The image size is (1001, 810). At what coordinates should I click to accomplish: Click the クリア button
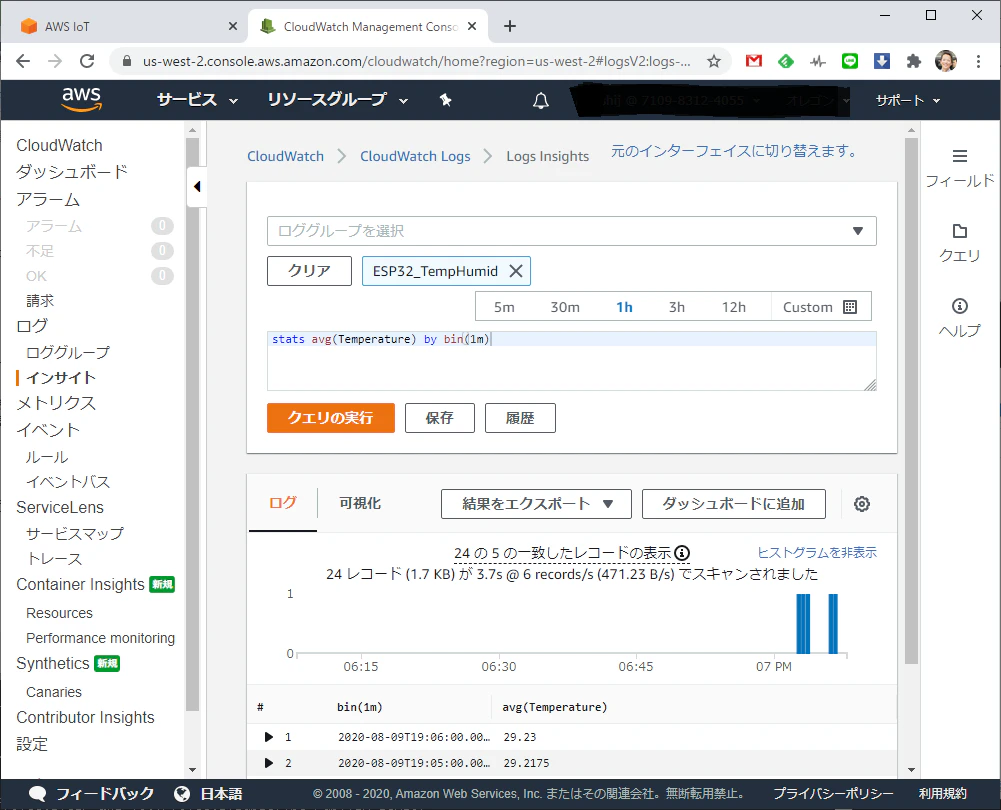tap(309, 271)
